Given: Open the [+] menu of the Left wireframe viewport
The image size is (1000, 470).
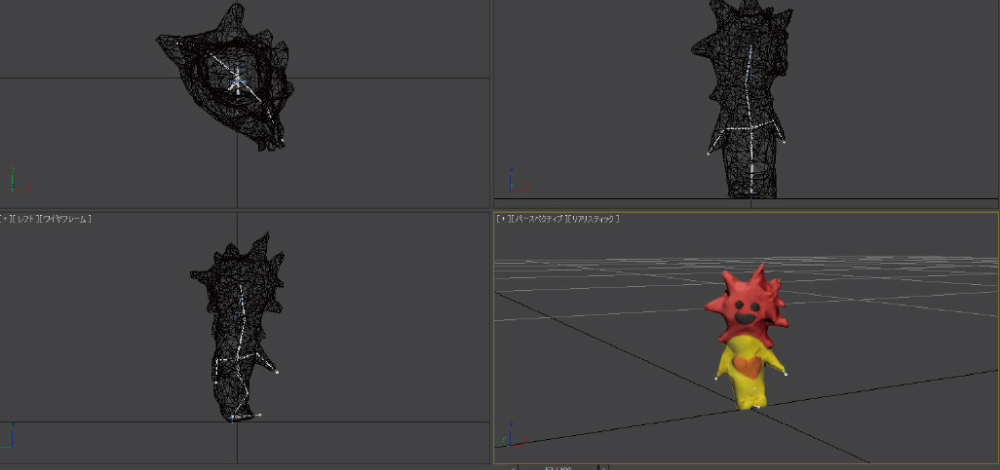Looking at the screenshot, I should pos(5,219).
